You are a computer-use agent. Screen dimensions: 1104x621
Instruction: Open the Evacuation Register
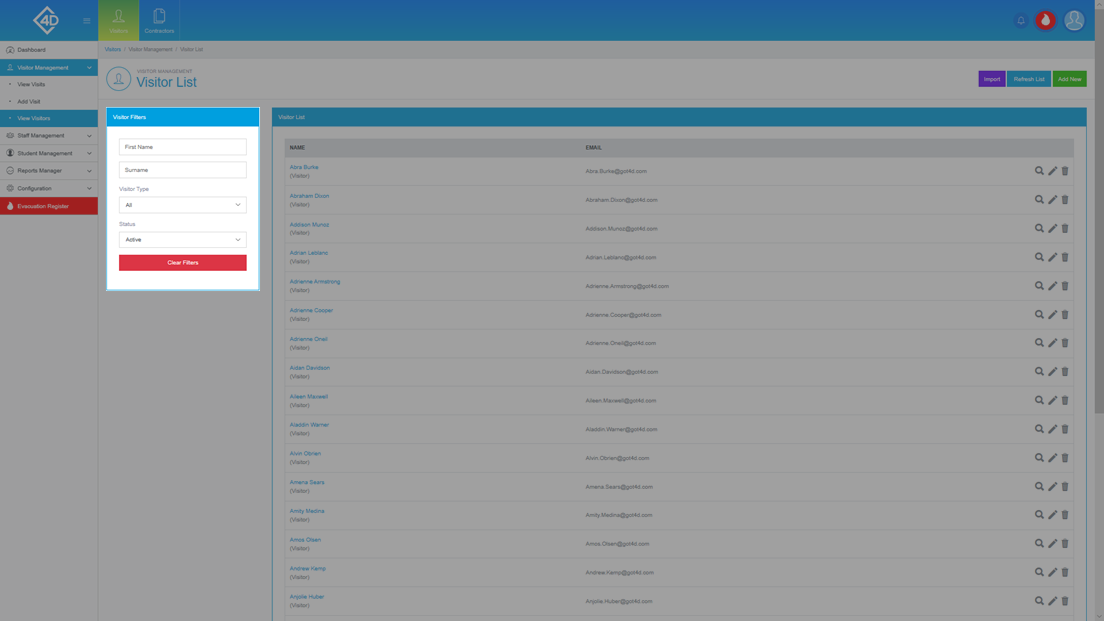pyautogui.click(x=49, y=206)
